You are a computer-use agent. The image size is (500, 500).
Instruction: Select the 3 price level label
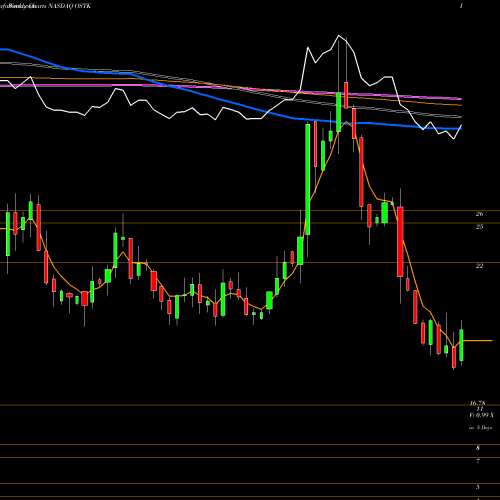pyautogui.click(x=478, y=487)
